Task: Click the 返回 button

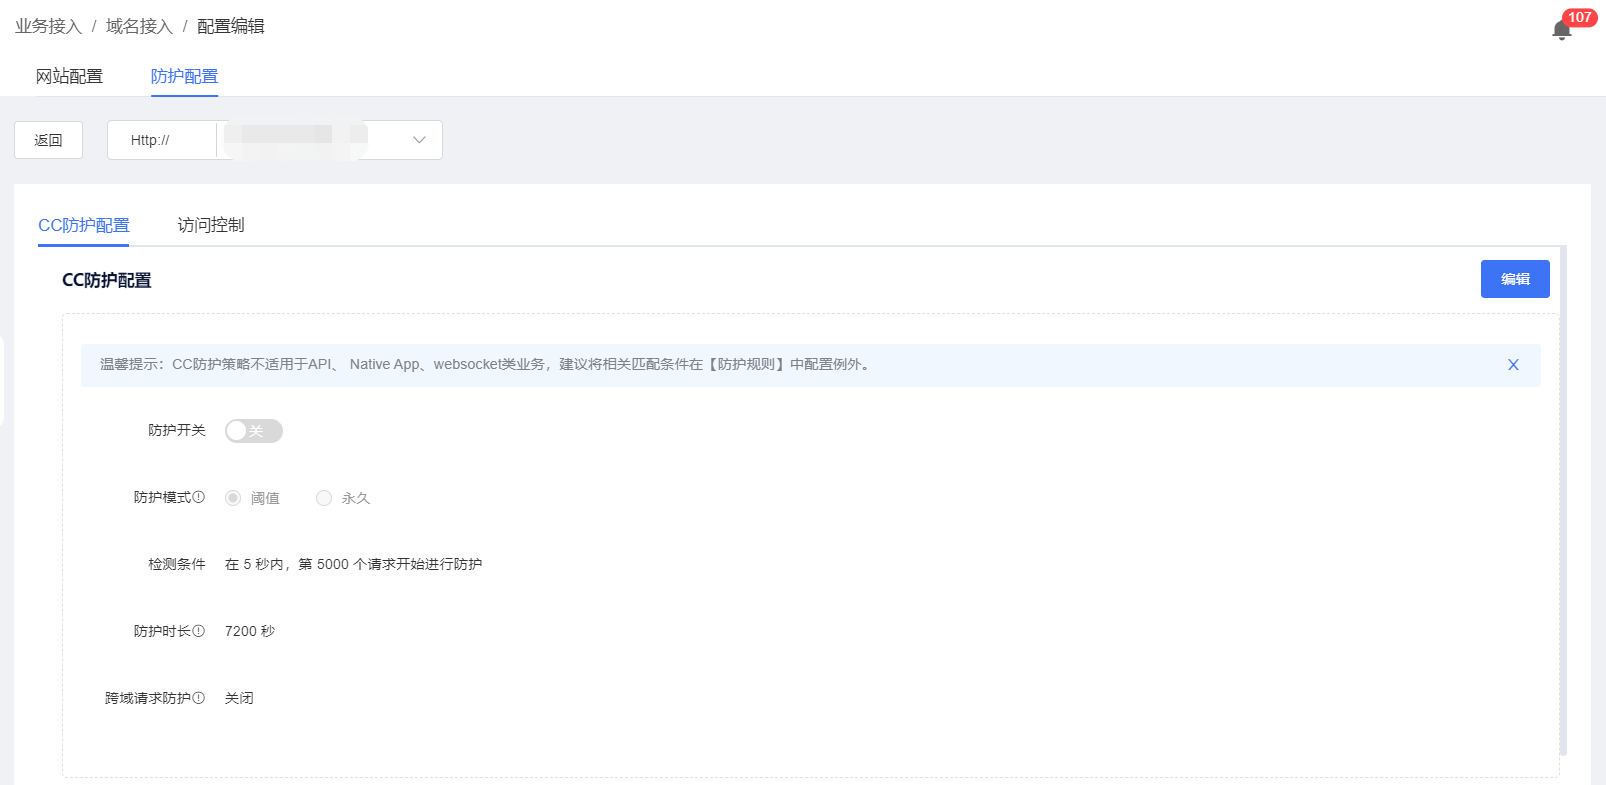Action: (48, 140)
